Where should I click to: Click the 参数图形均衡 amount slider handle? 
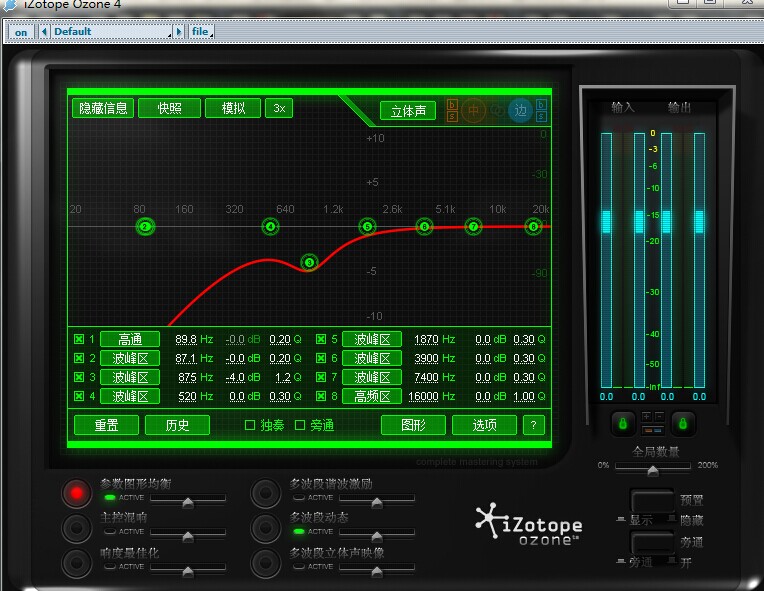pyautogui.click(x=188, y=502)
